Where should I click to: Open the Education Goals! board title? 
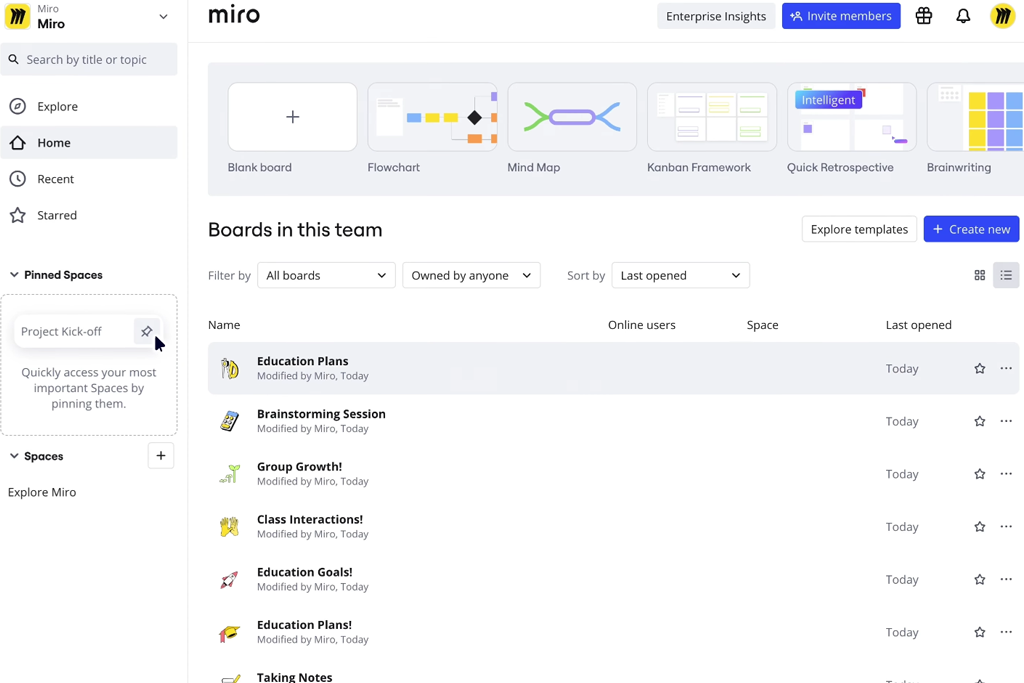[304, 572]
